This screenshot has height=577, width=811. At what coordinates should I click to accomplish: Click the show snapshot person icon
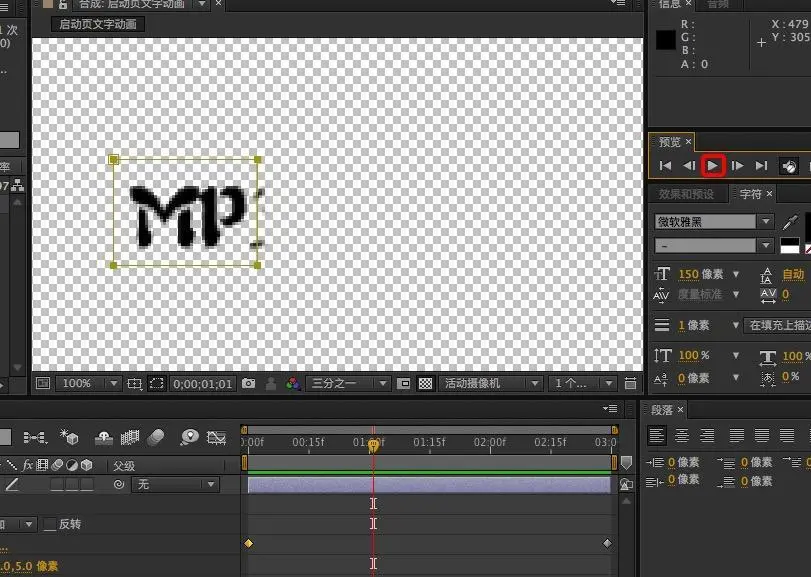coord(271,384)
